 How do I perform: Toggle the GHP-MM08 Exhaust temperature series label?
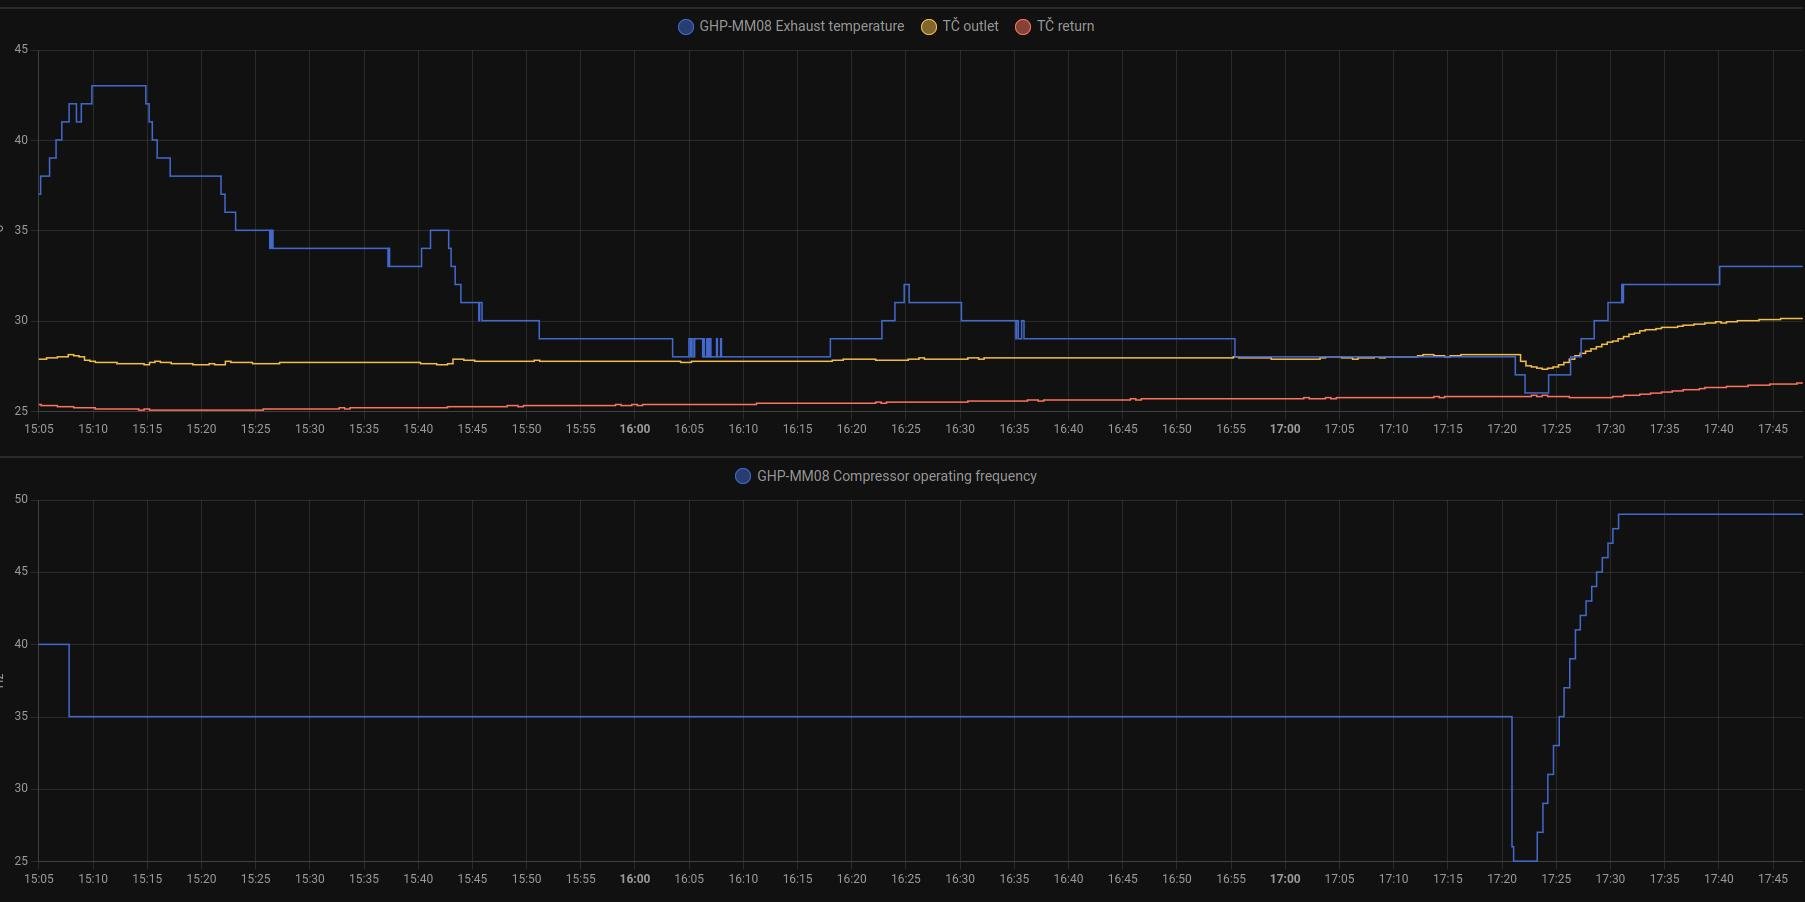801,26
